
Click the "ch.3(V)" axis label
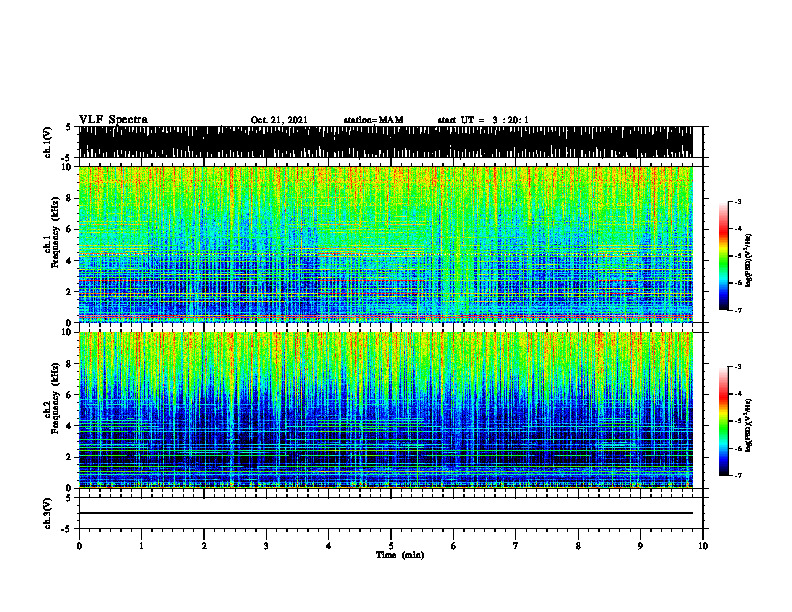pos(48,513)
